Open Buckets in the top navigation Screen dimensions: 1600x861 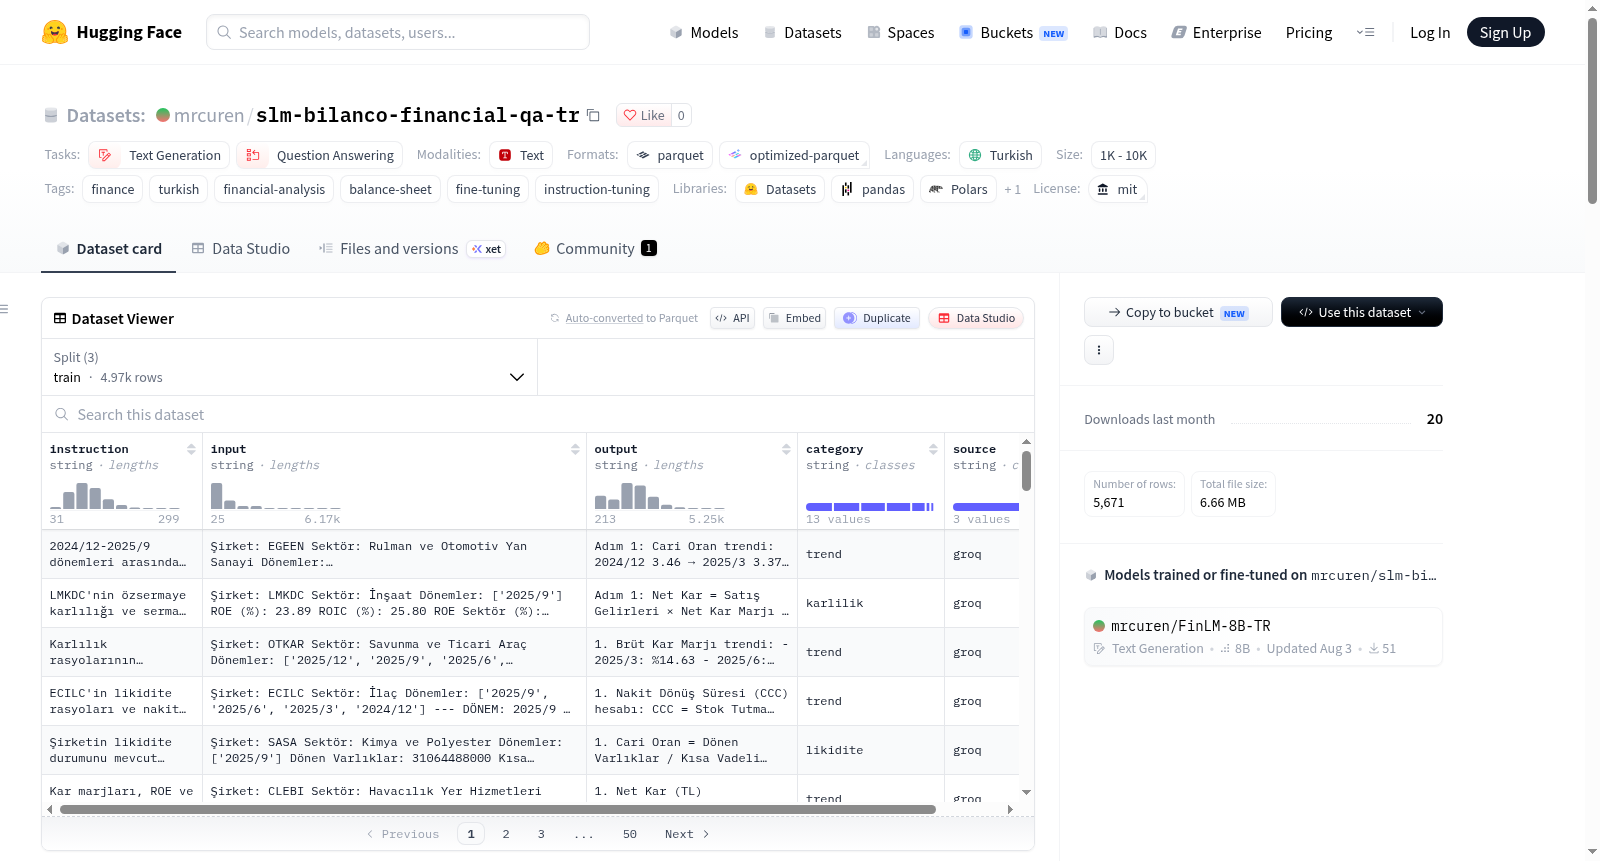point(1013,32)
